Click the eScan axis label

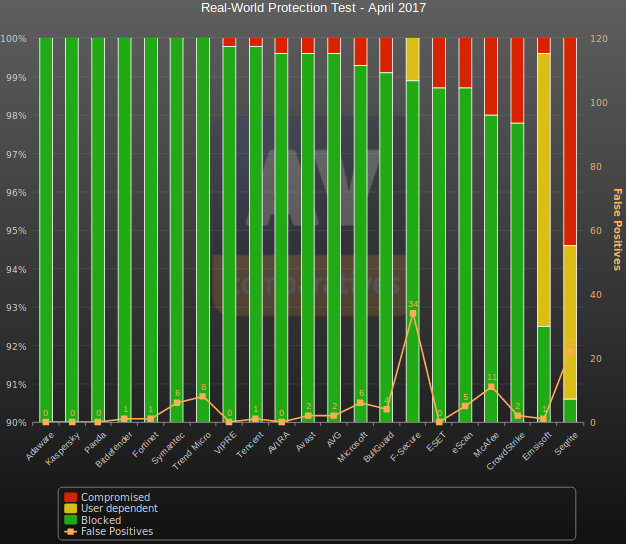[462, 443]
